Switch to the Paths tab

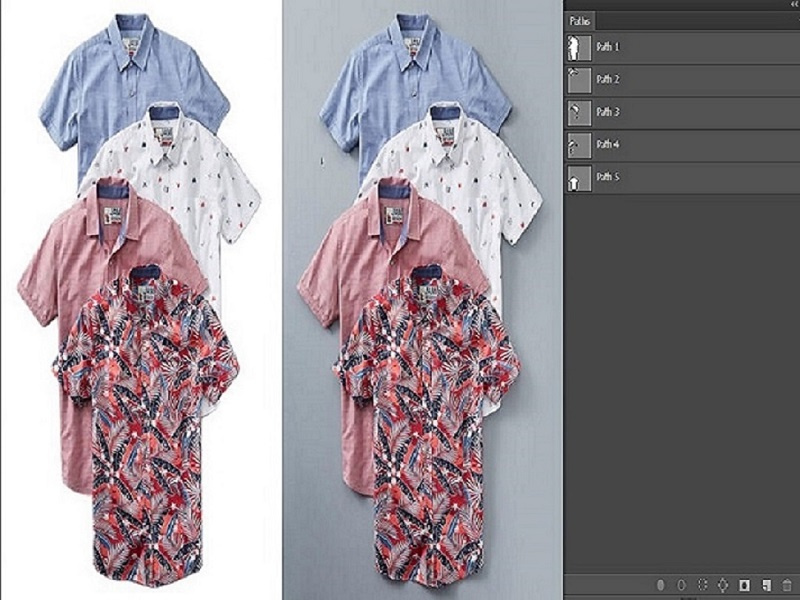[579, 20]
